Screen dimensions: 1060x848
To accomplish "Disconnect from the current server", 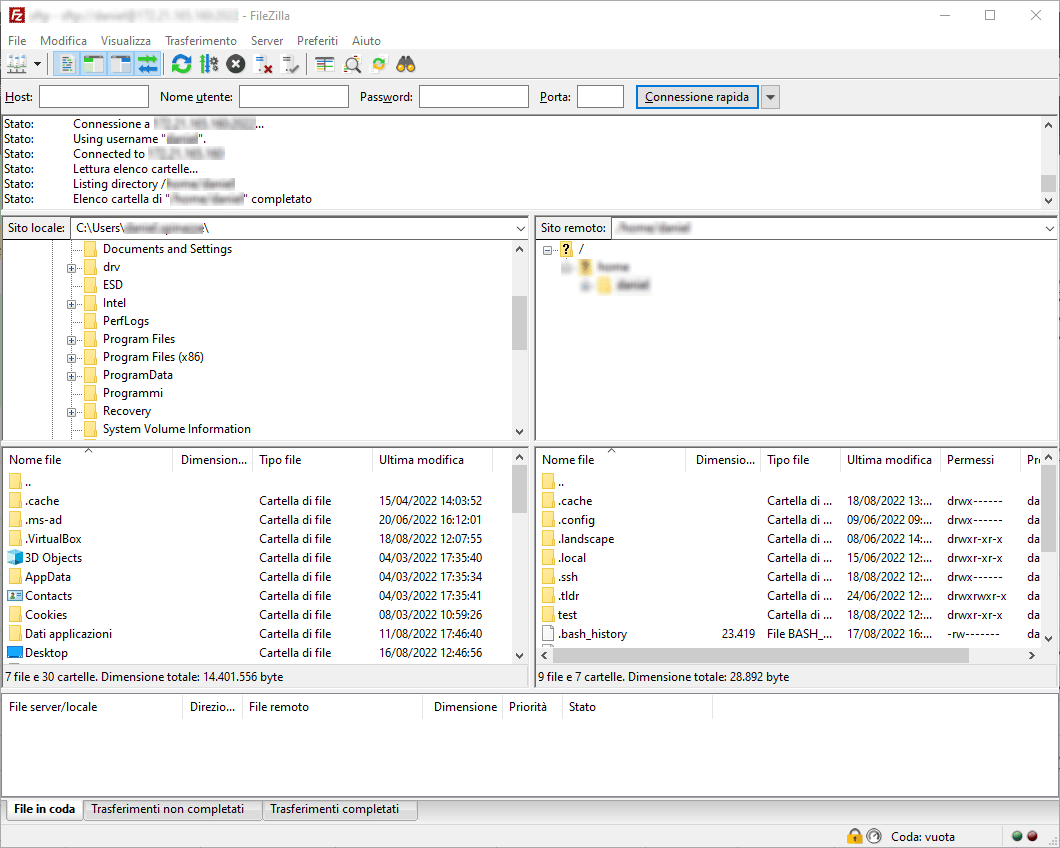I will [263, 65].
